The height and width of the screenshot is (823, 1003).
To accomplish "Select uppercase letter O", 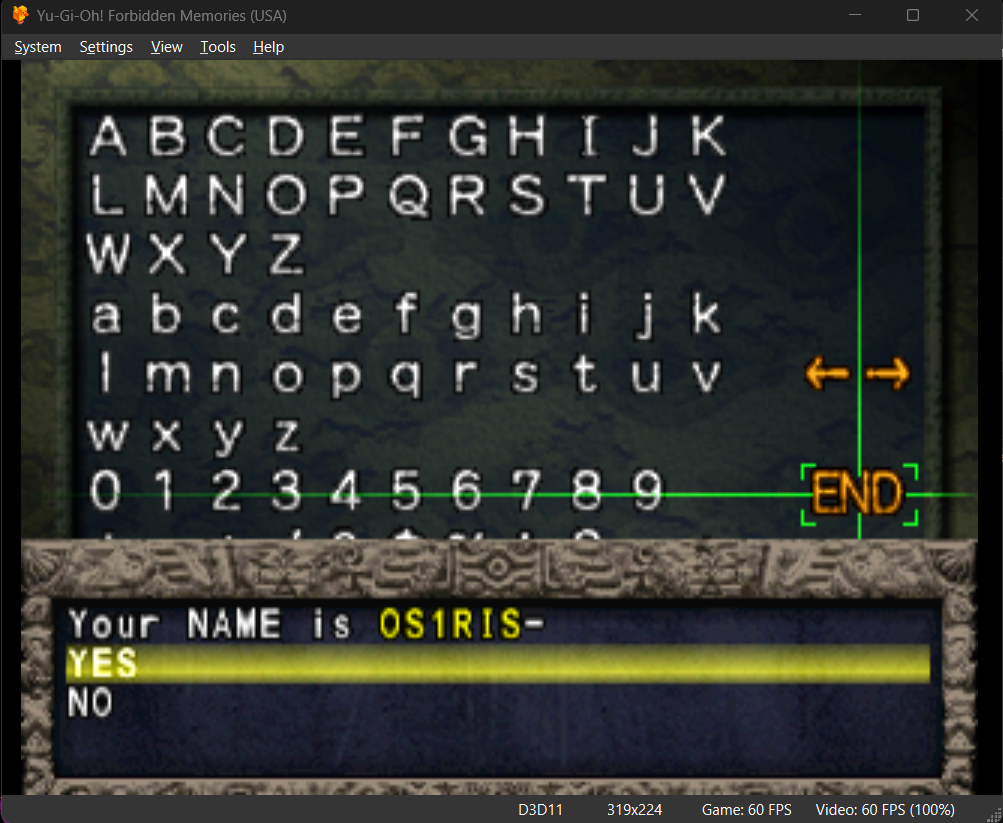I will click(x=286, y=194).
